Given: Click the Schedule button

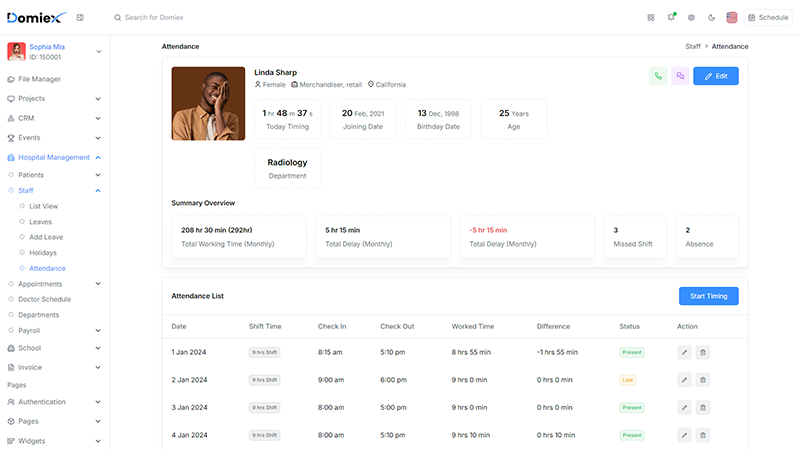Looking at the screenshot, I should point(768,17).
